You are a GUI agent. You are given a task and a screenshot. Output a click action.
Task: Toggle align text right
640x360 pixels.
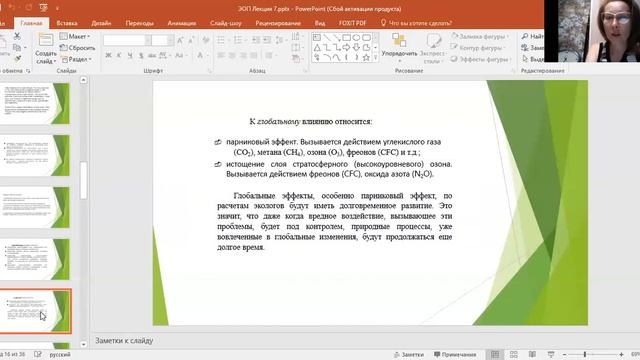(243, 55)
